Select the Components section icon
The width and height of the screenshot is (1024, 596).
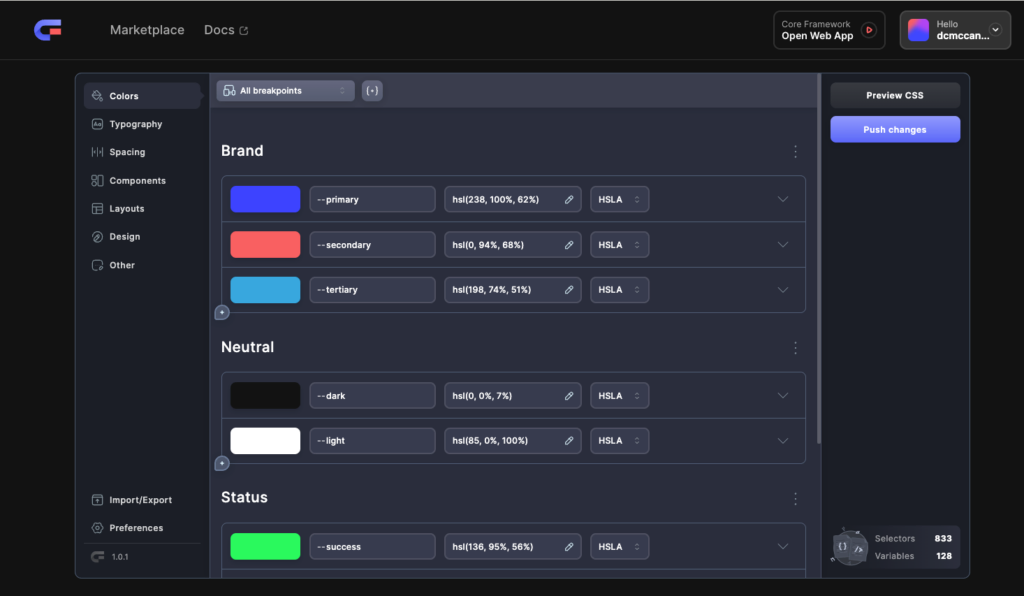click(99, 180)
